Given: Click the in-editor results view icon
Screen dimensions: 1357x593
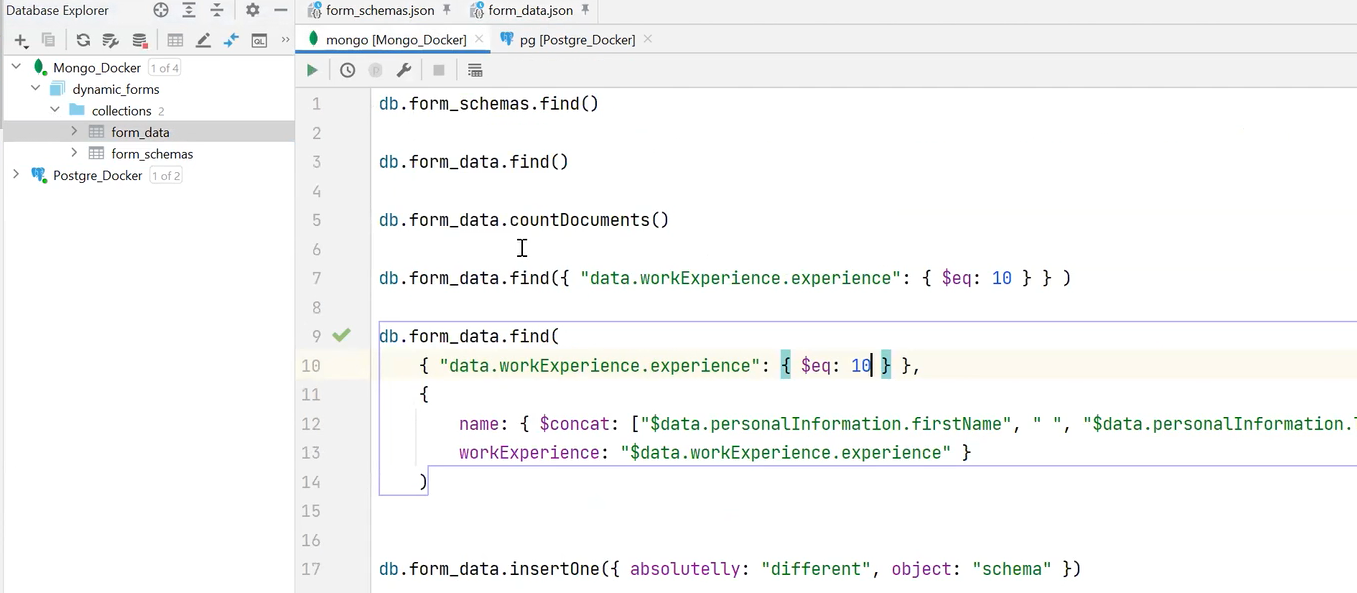Looking at the screenshot, I should point(475,70).
